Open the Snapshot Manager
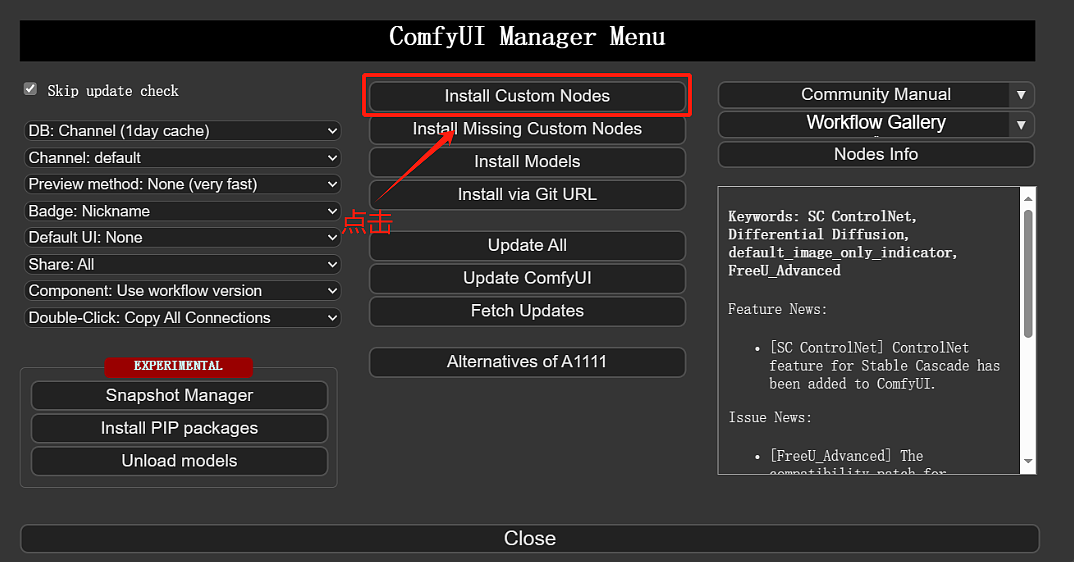The height and width of the screenshot is (562, 1074). tap(179, 396)
